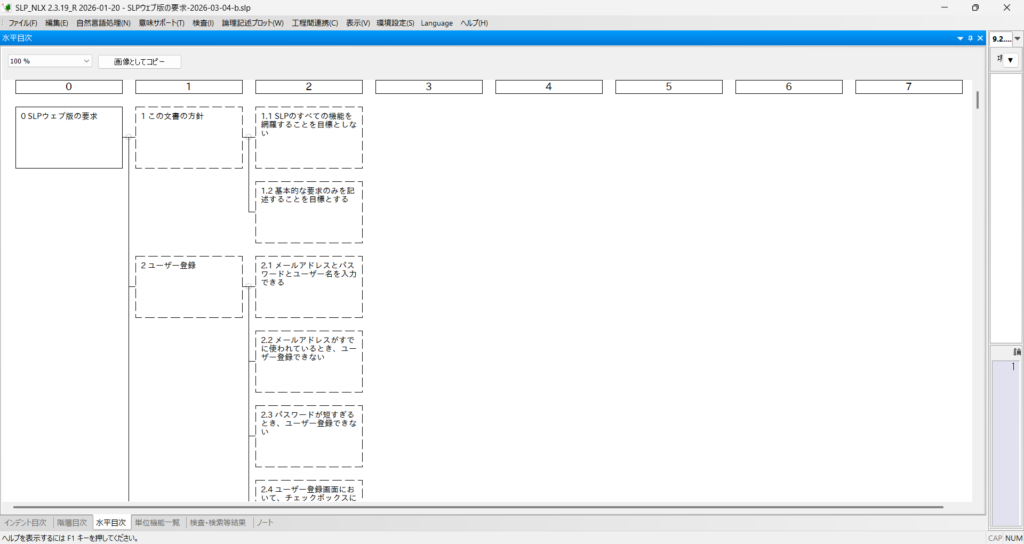1024x544 pixels.
Task: Switch to the インデント目次 tab
Action: pos(25,522)
